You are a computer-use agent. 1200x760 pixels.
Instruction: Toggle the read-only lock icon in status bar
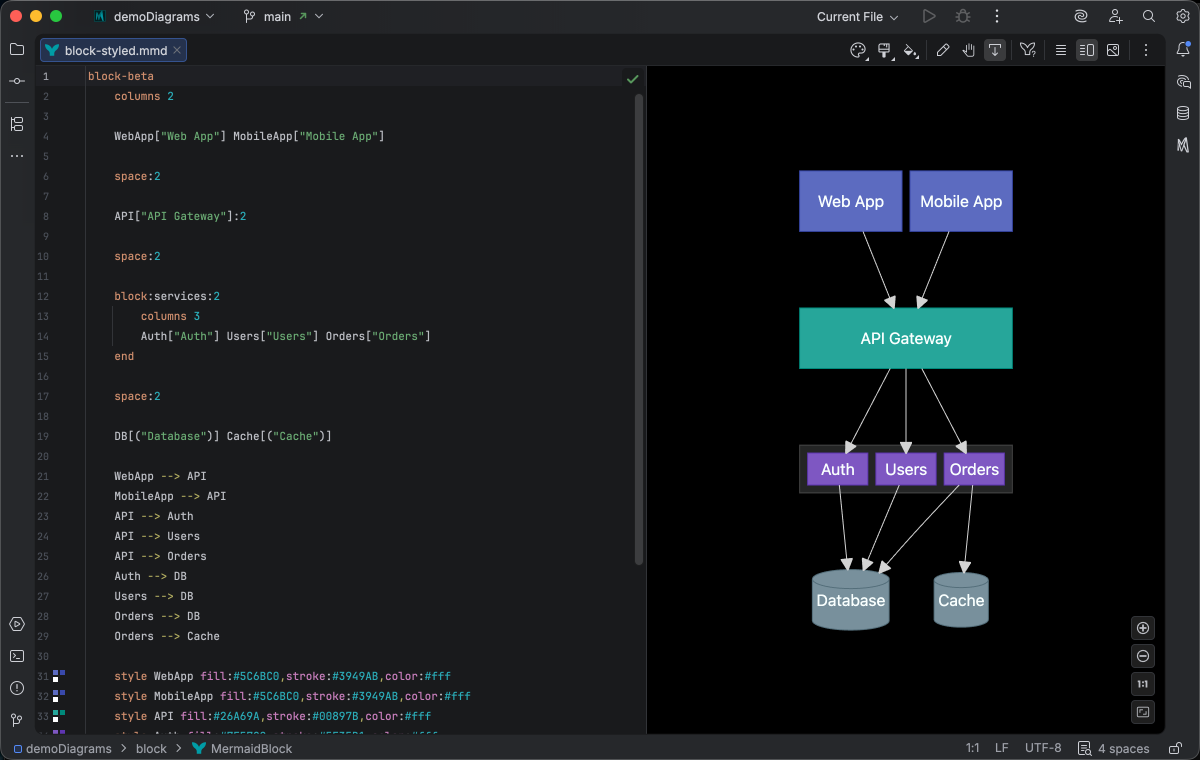click(x=1174, y=748)
